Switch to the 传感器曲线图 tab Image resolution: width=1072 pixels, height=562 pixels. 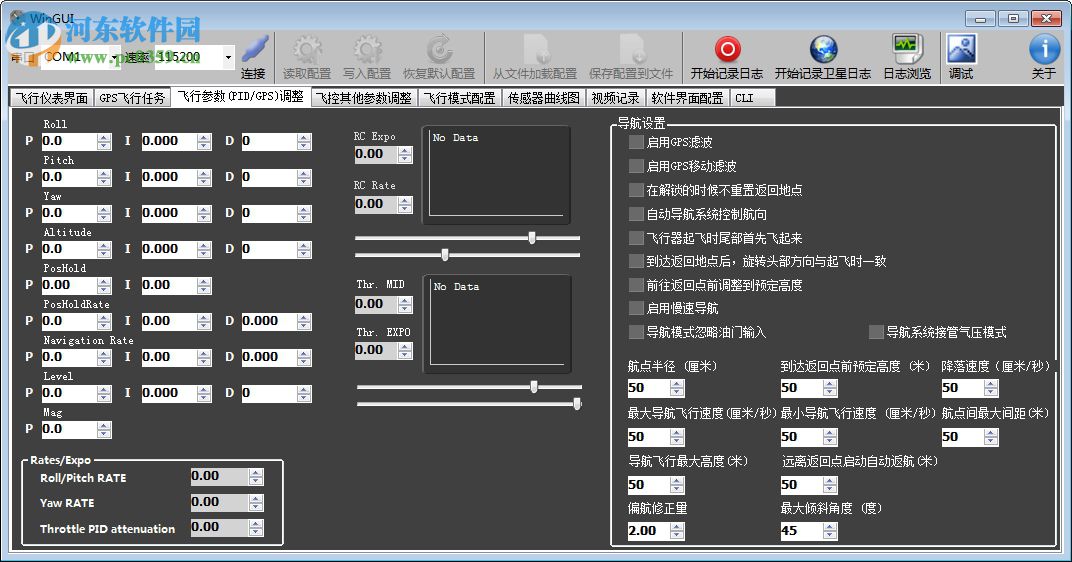544,98
